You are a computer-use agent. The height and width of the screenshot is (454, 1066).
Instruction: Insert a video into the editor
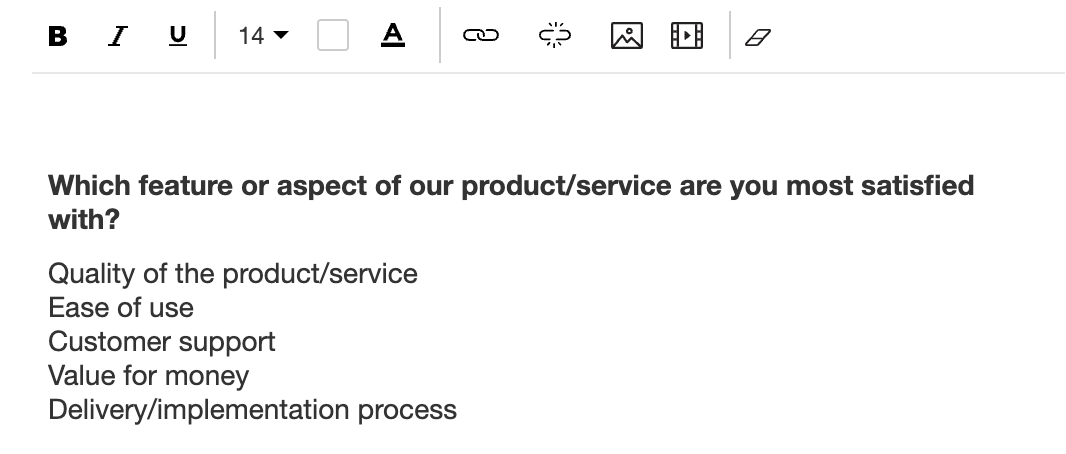(x=686, y=37)
